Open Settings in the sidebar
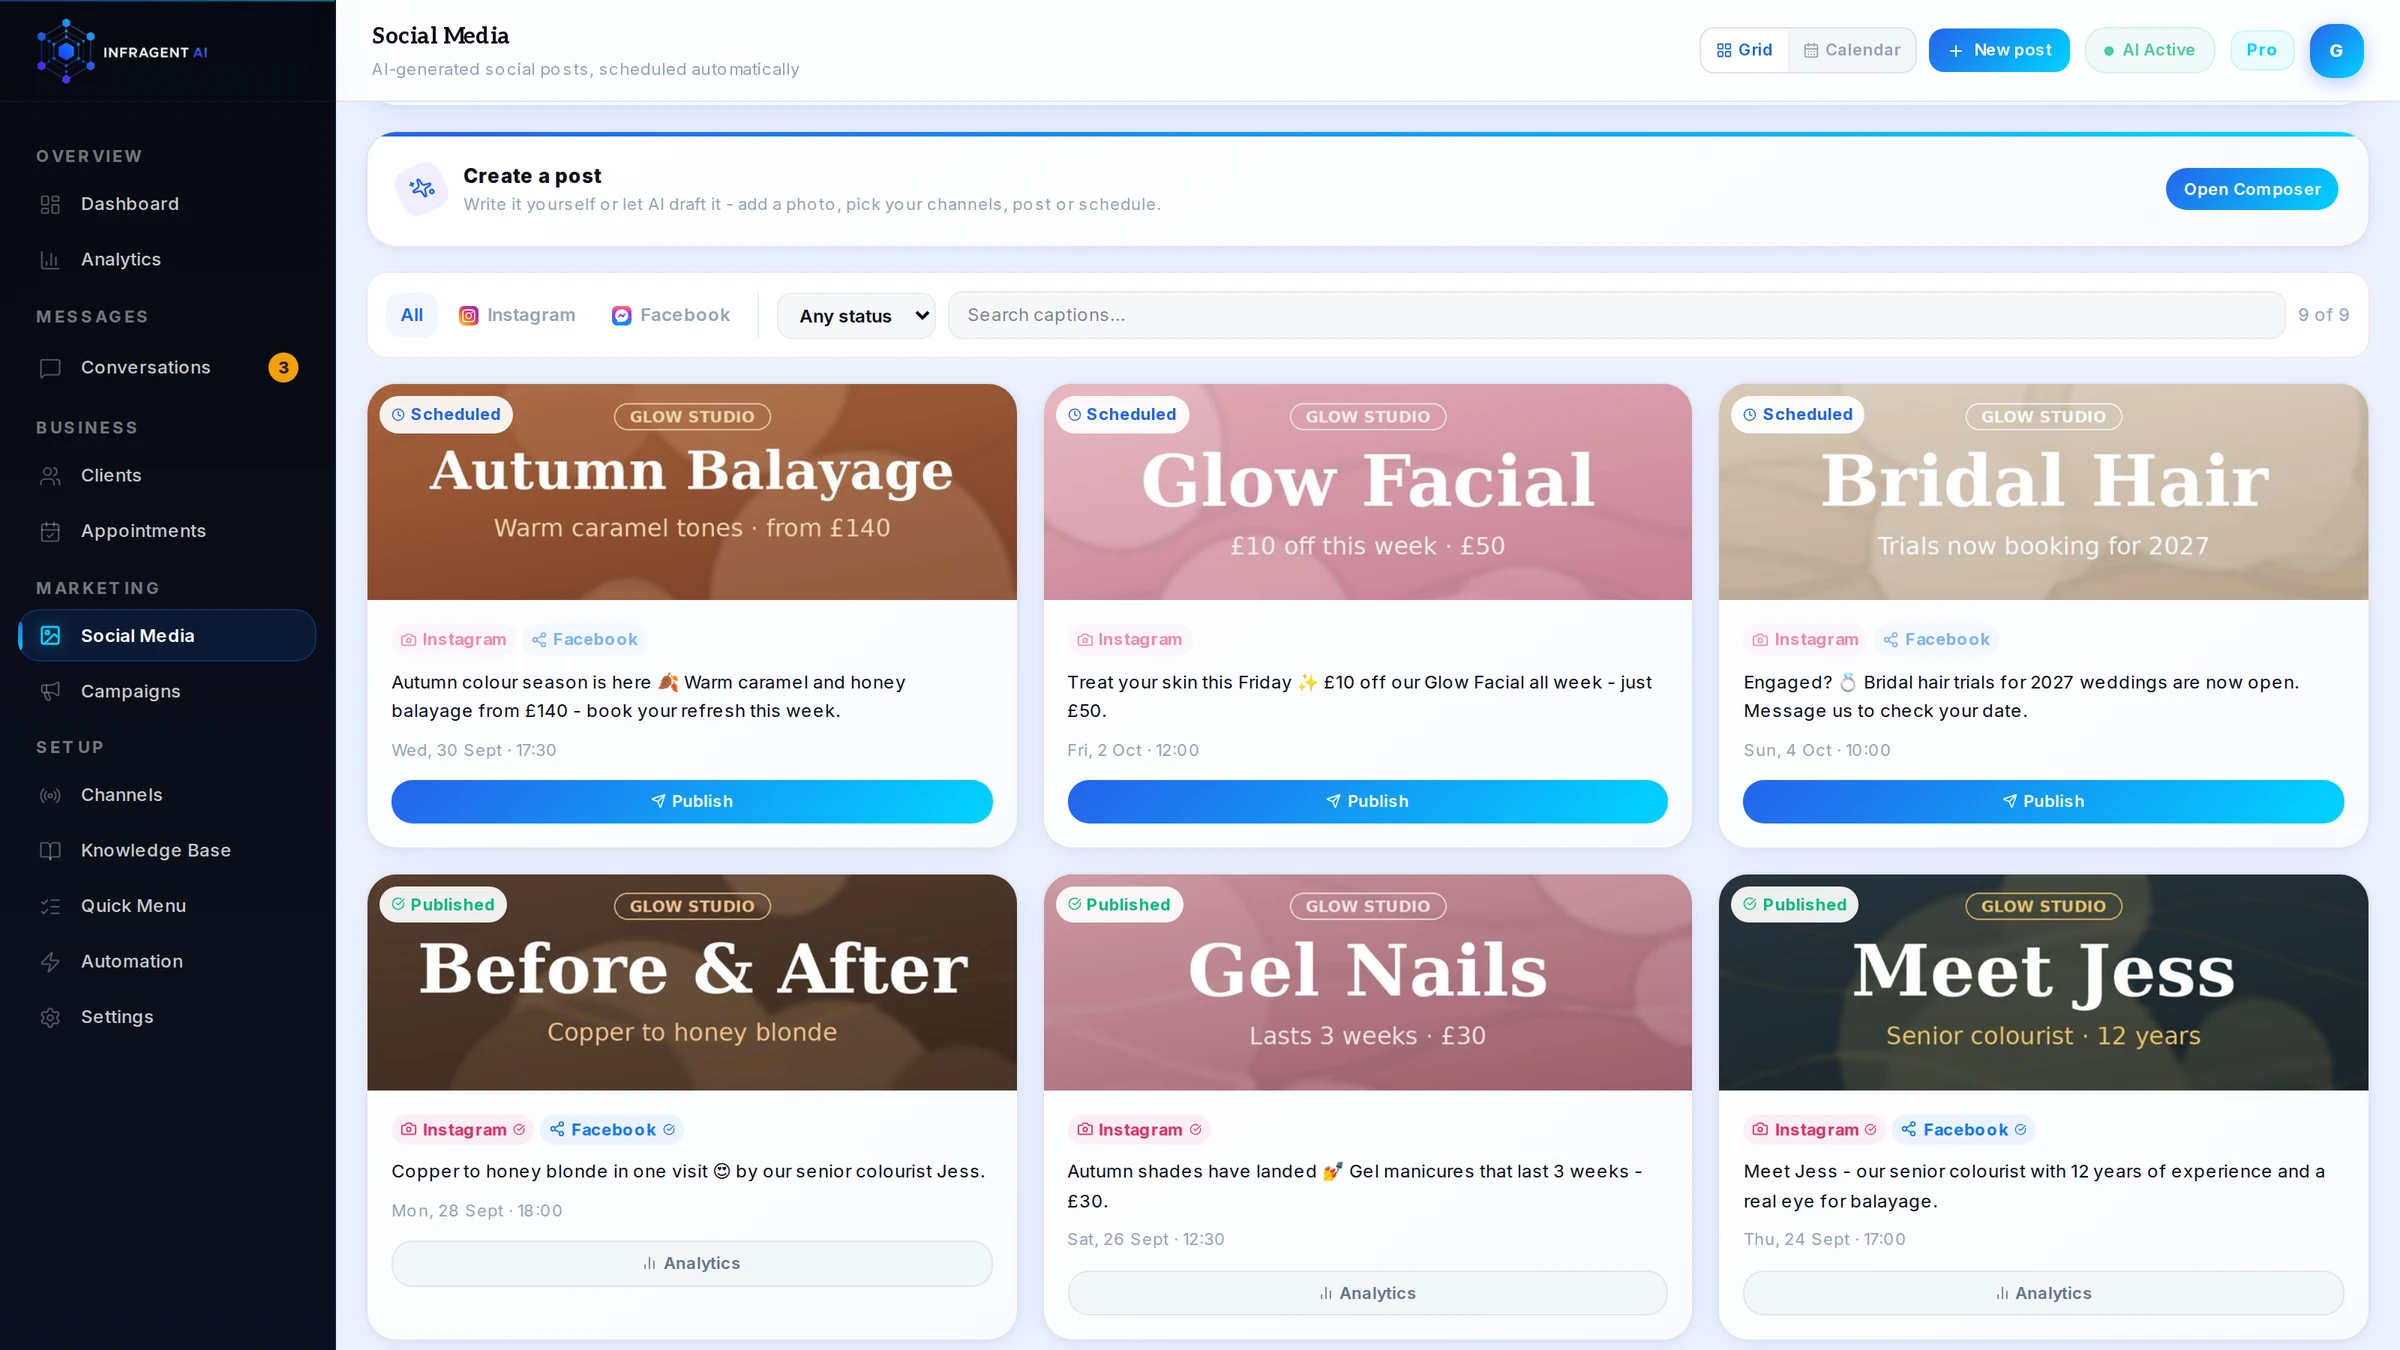 pos(167,1017)
